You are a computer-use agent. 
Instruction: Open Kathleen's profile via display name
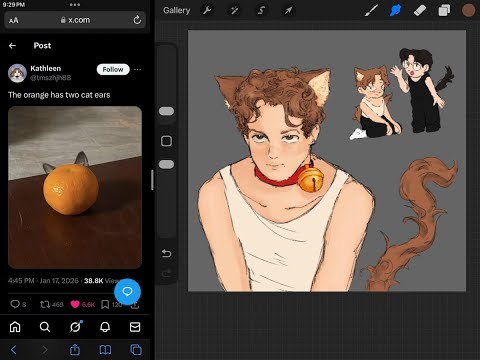[46, 68]
